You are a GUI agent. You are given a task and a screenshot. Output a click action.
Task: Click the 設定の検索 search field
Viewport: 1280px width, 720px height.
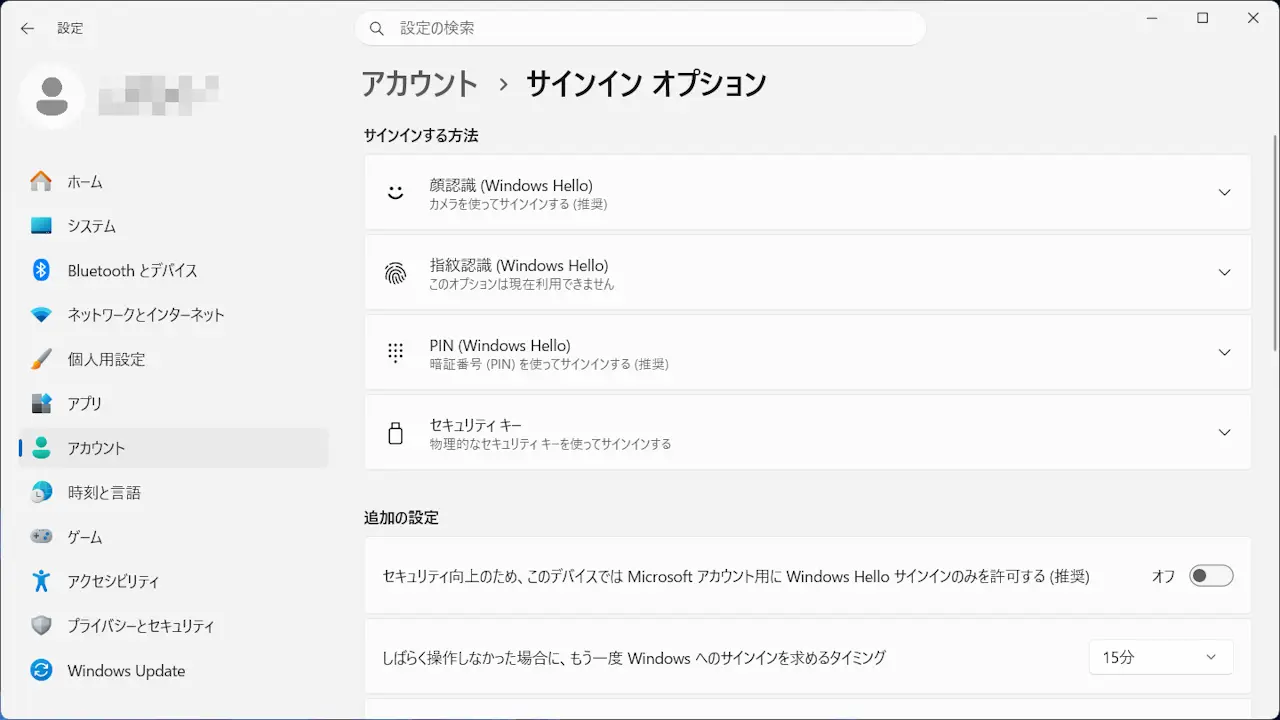coord(650,28)
